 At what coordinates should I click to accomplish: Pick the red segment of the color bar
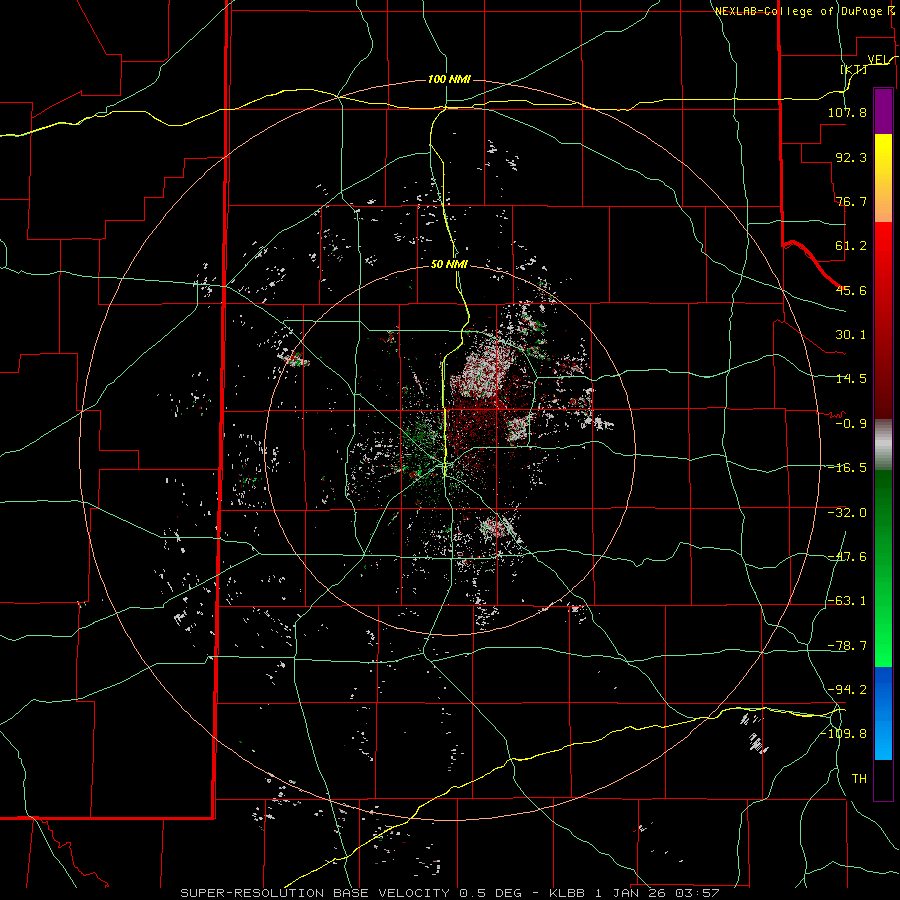[x=883, y=320]
